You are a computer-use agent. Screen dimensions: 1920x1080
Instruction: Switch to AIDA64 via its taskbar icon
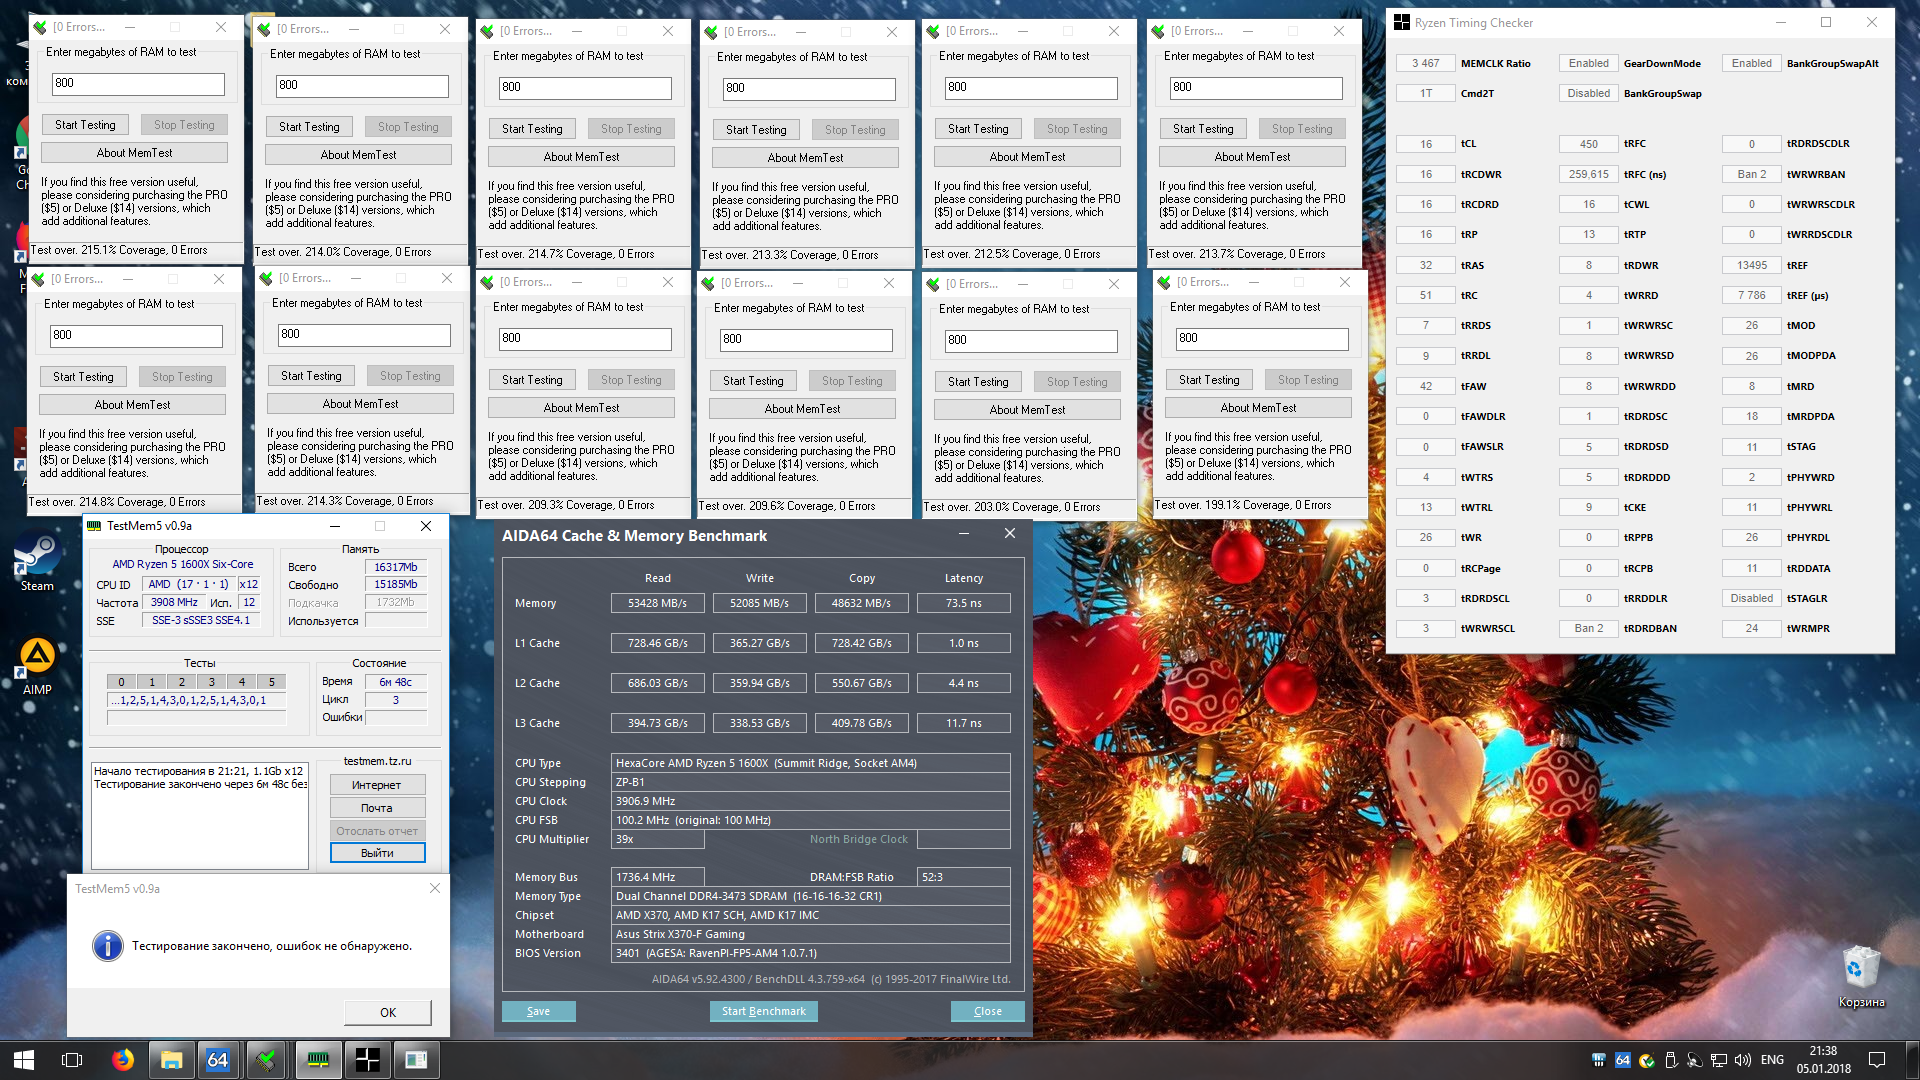click(x=217, y=1060)
